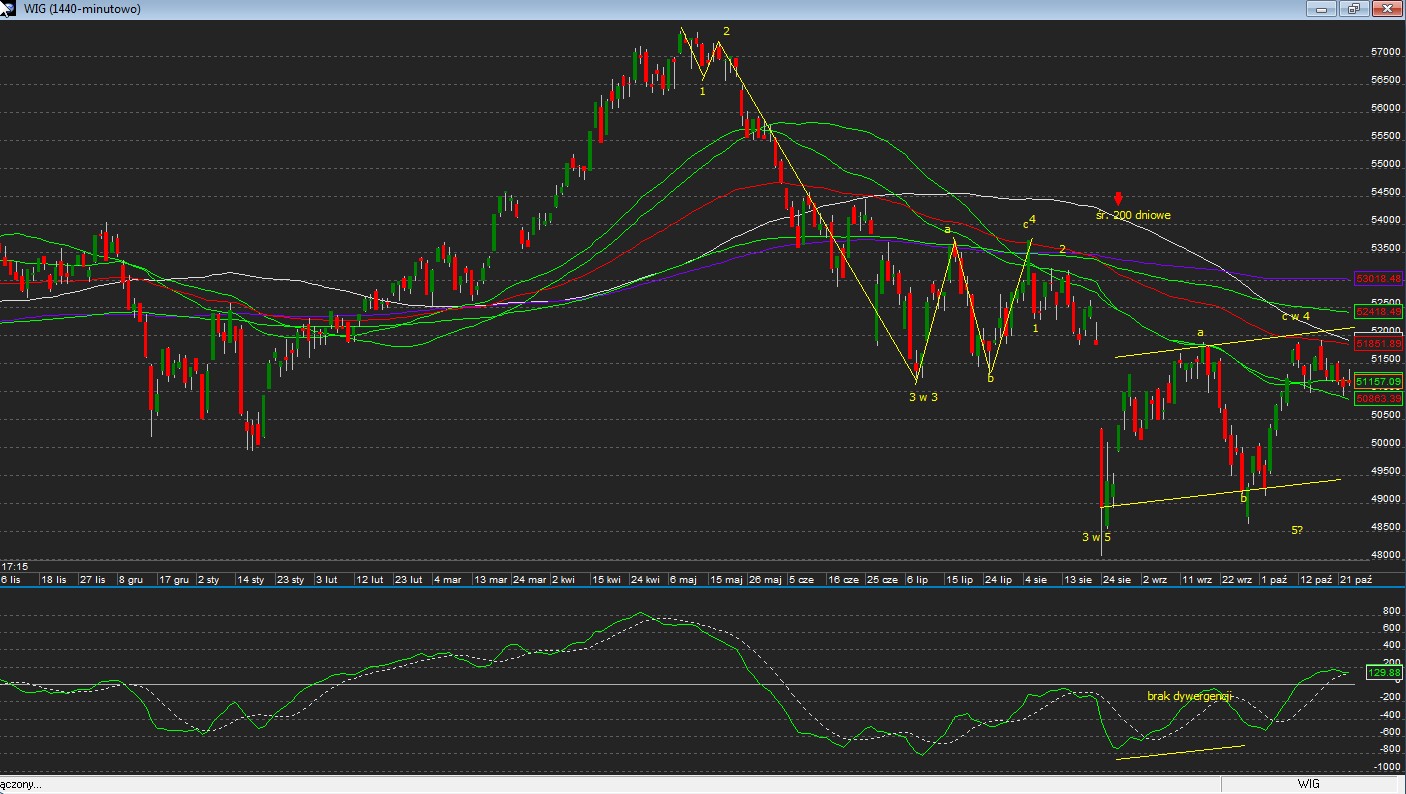Select the purple 53018.48 price label
Viewport: 1406px width, 794px height.
1379,278
